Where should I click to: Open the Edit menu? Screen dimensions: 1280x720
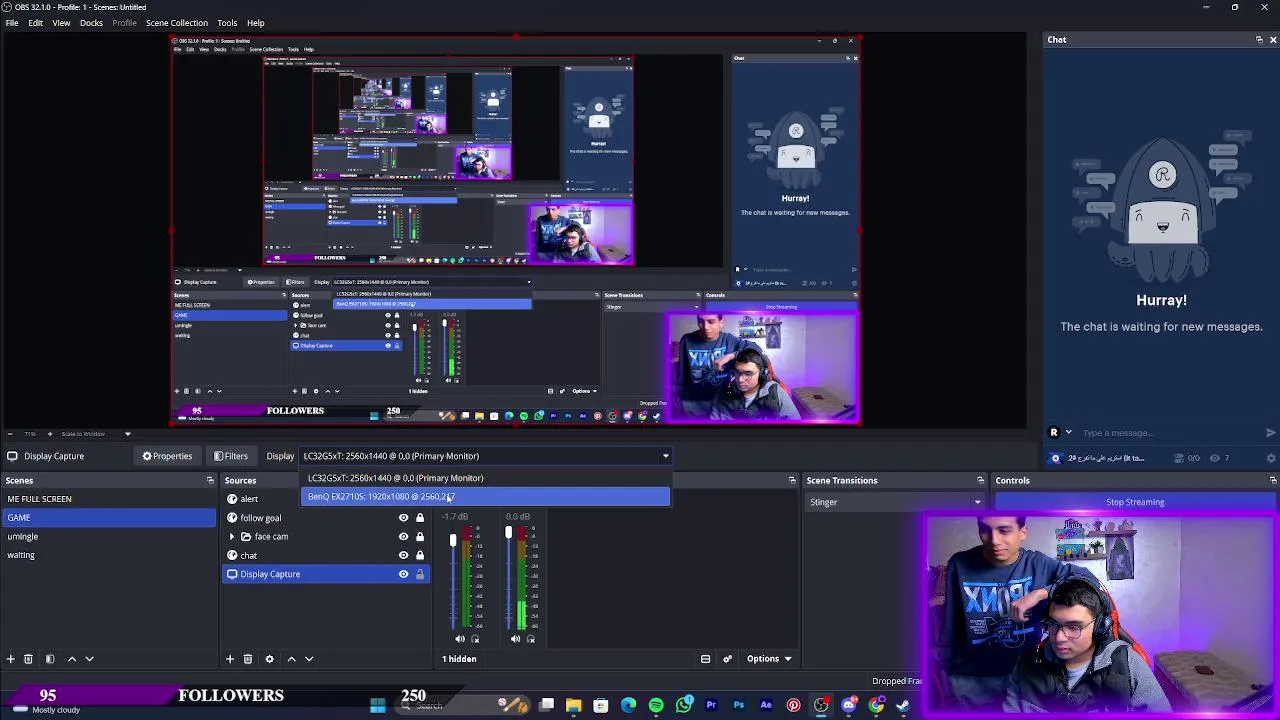(35, 23)
